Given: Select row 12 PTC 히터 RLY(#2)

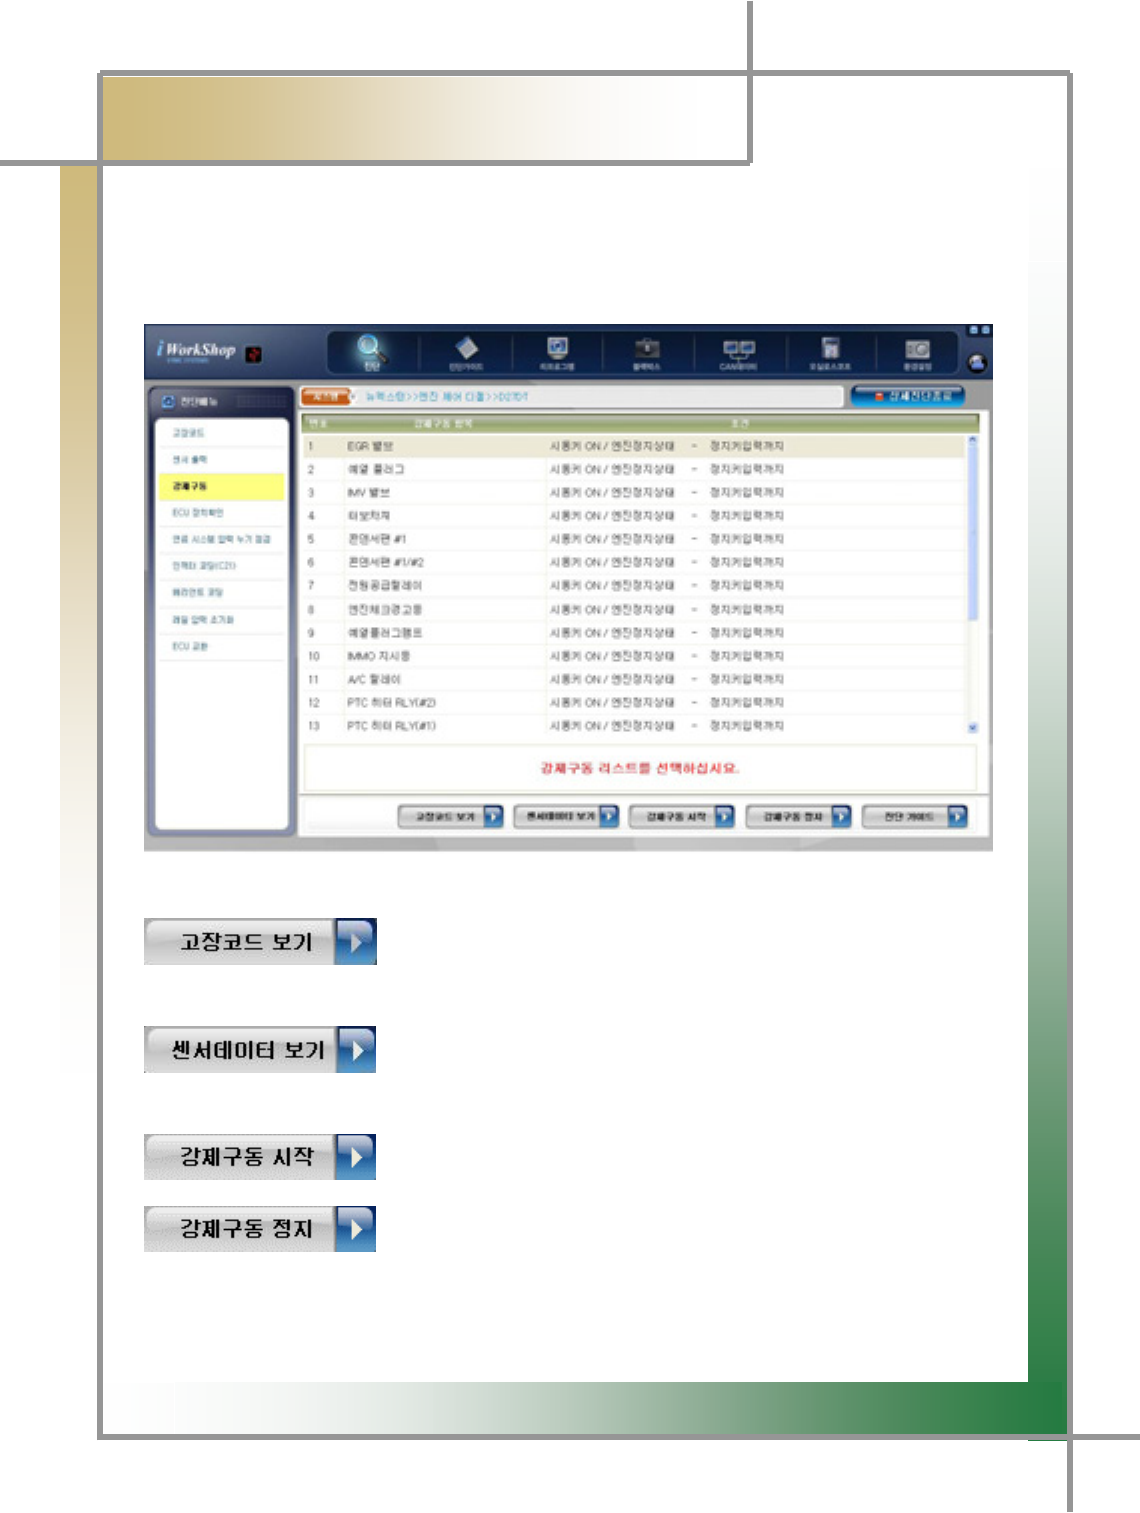Looking at the screenshot, I should [634, 703].
